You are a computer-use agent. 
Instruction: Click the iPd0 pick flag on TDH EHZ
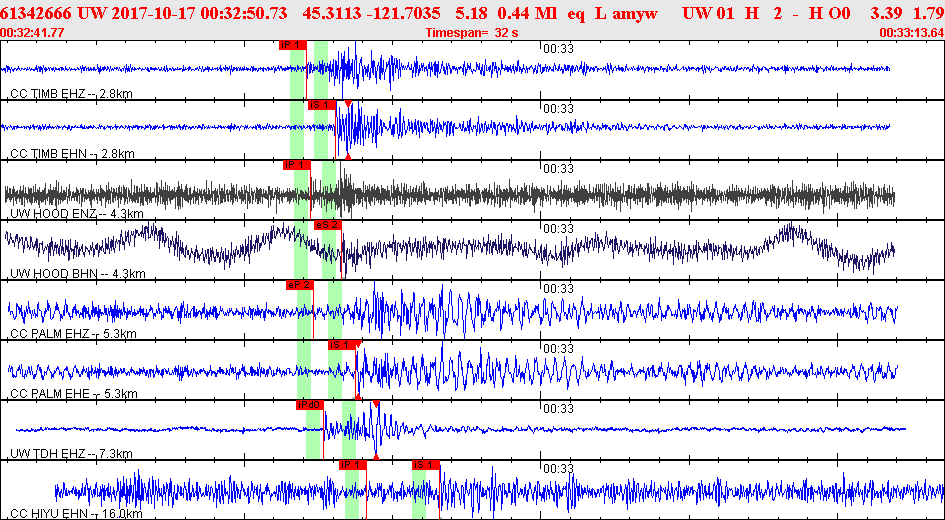click(x=310, y=405)
